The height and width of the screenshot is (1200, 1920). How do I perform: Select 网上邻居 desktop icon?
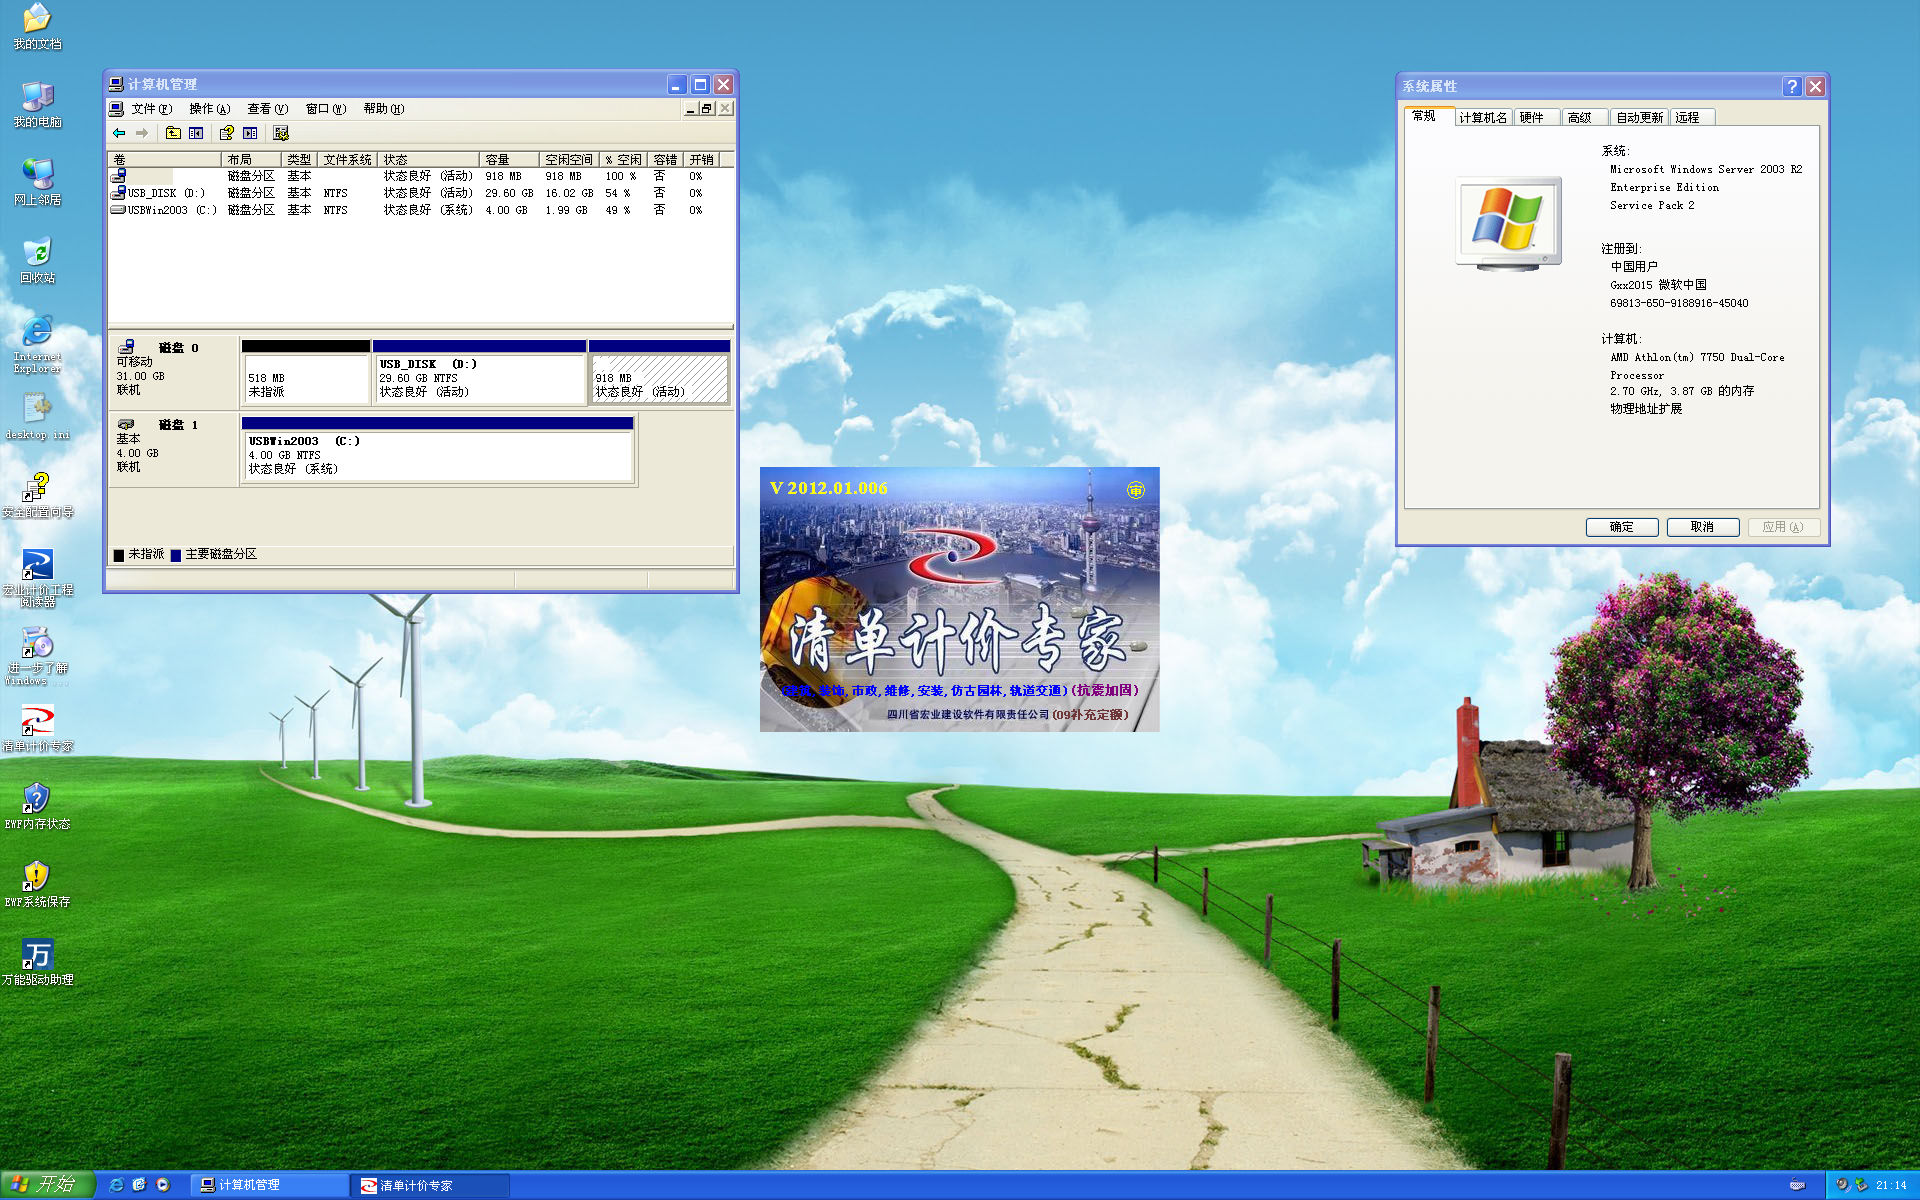coord(37,182)
